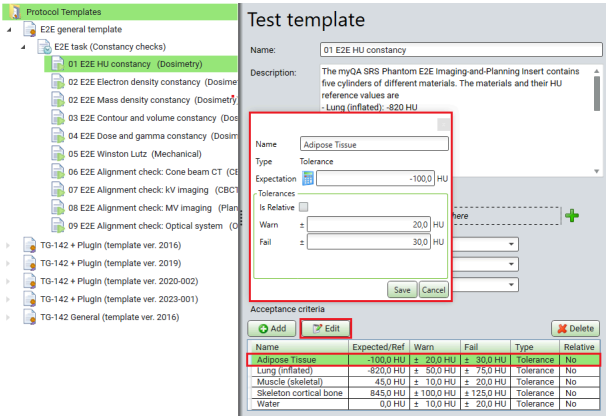Add a new acceptance criterion
Viewport: 608px width, 419px height.
tap(271, 327)
